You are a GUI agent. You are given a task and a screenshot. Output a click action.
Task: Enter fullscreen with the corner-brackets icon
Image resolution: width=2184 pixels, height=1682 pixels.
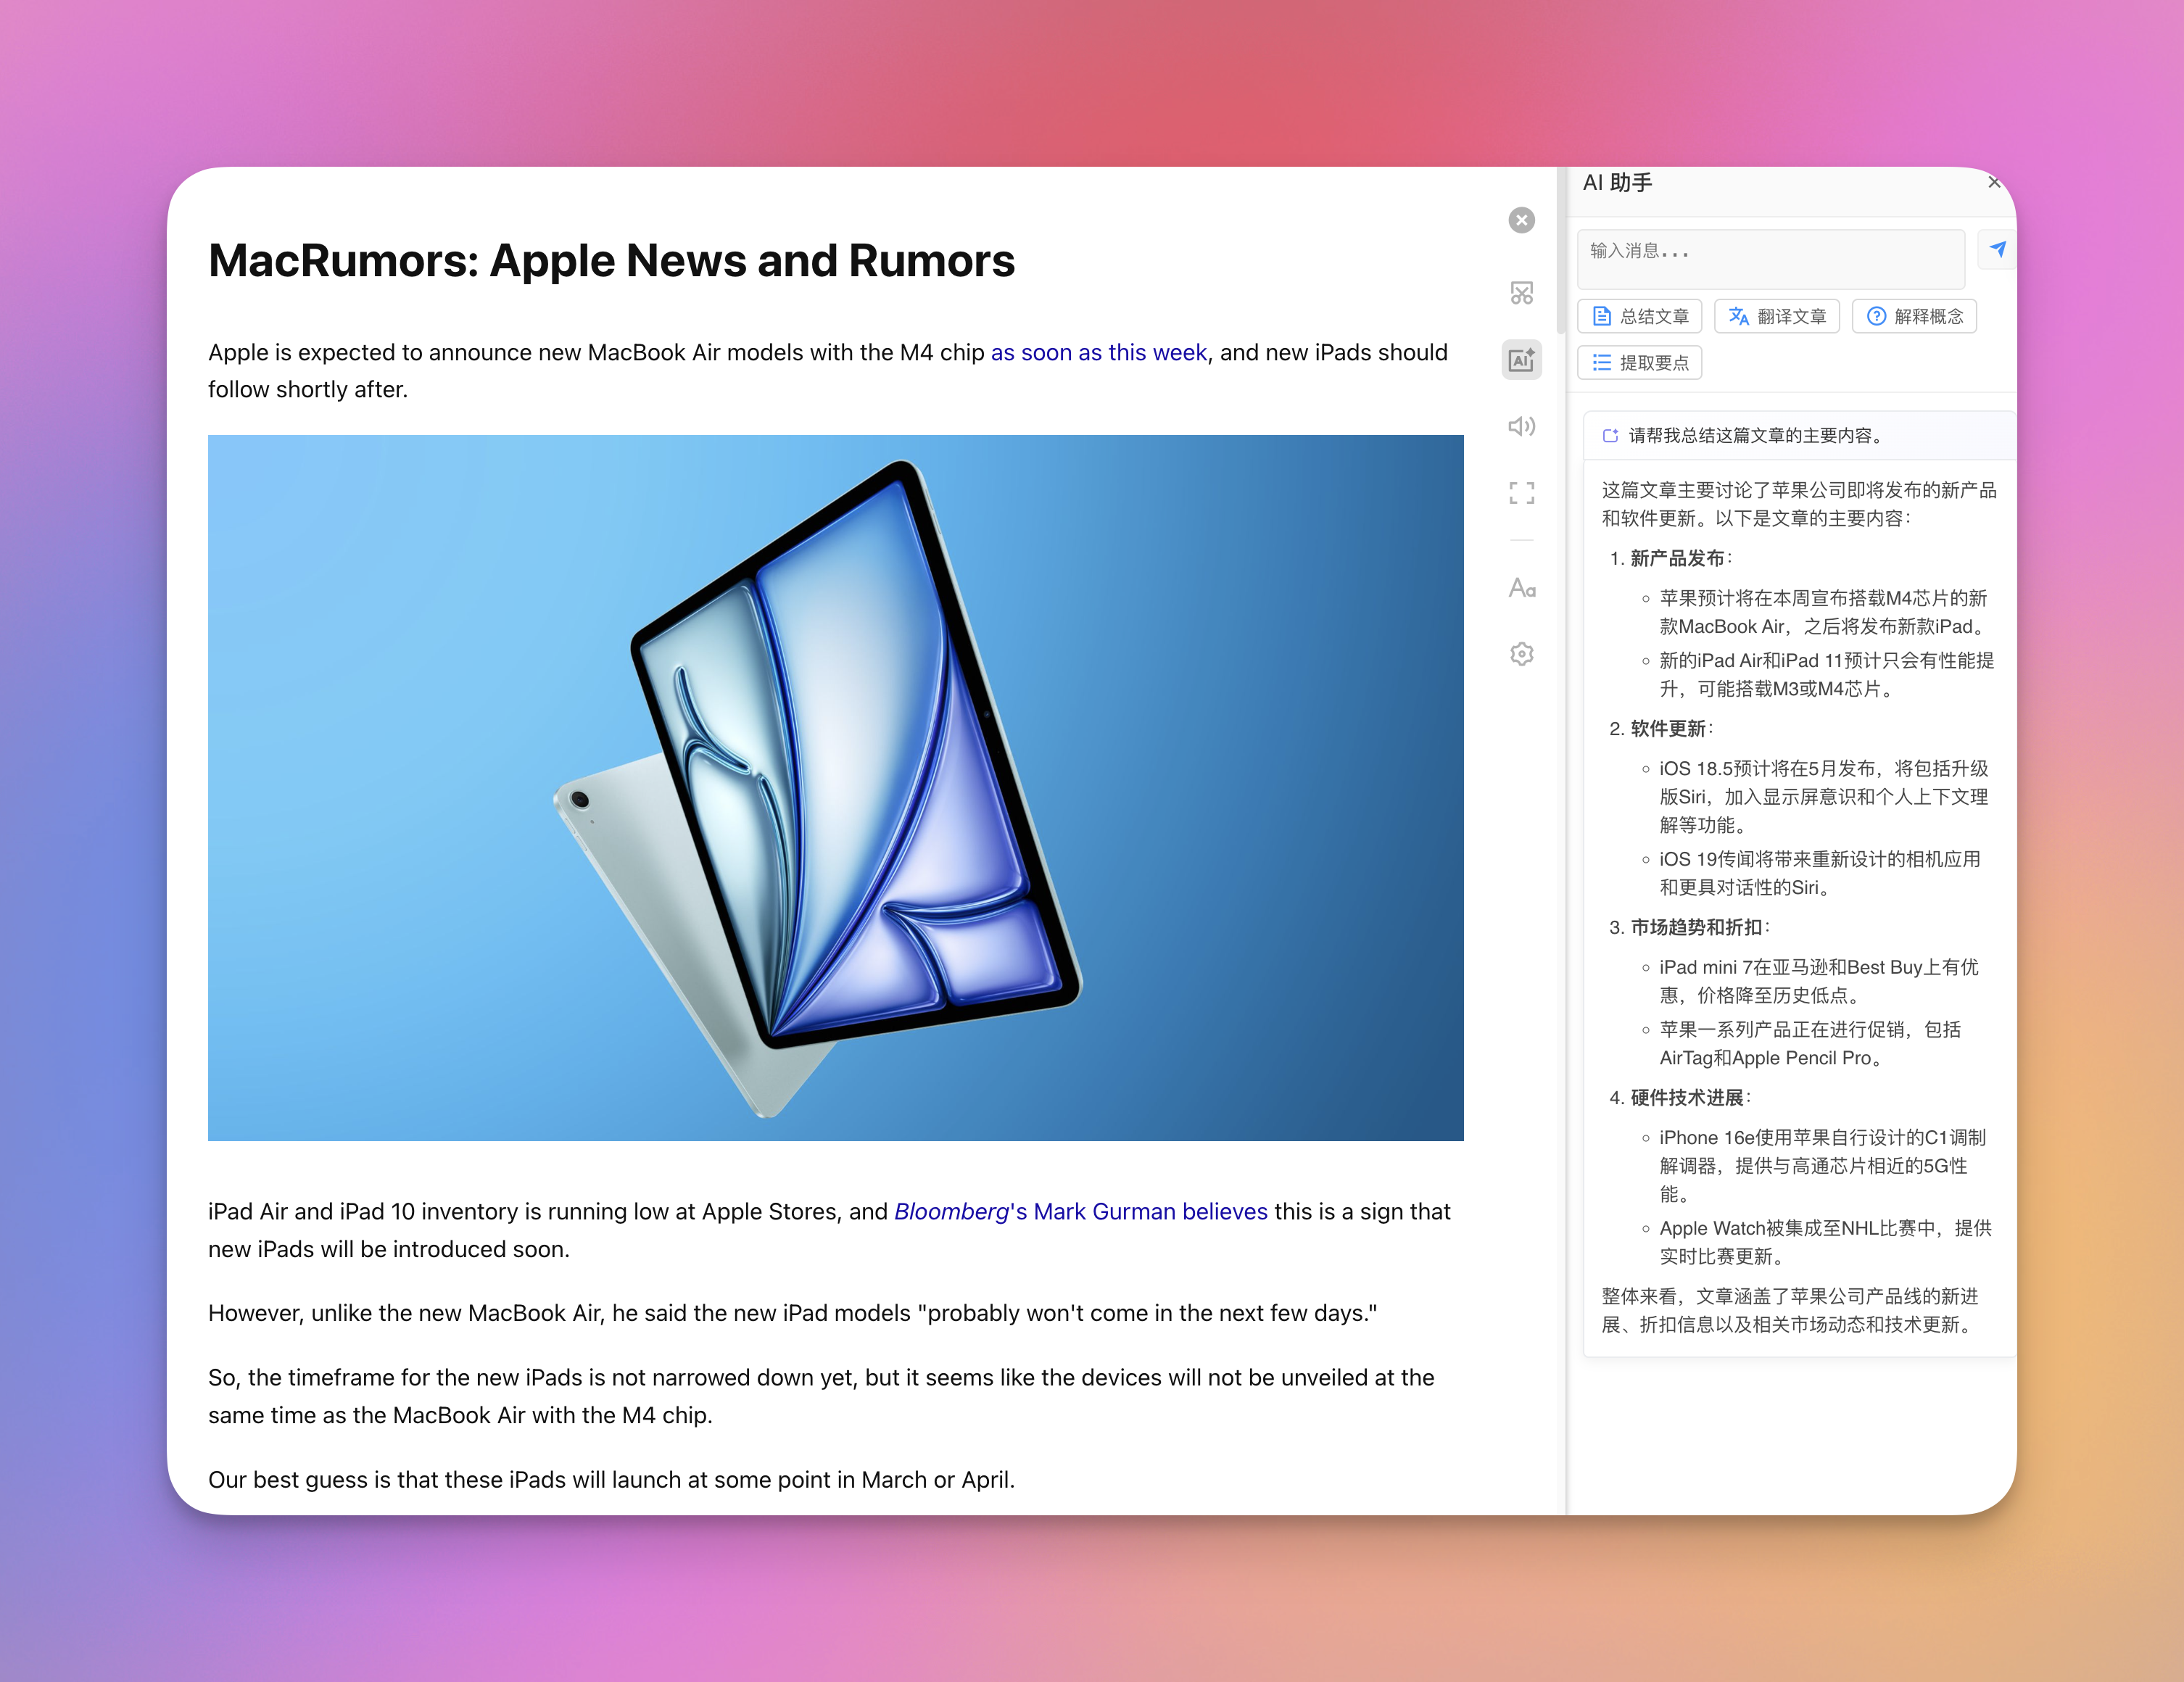coord(1521,493)
